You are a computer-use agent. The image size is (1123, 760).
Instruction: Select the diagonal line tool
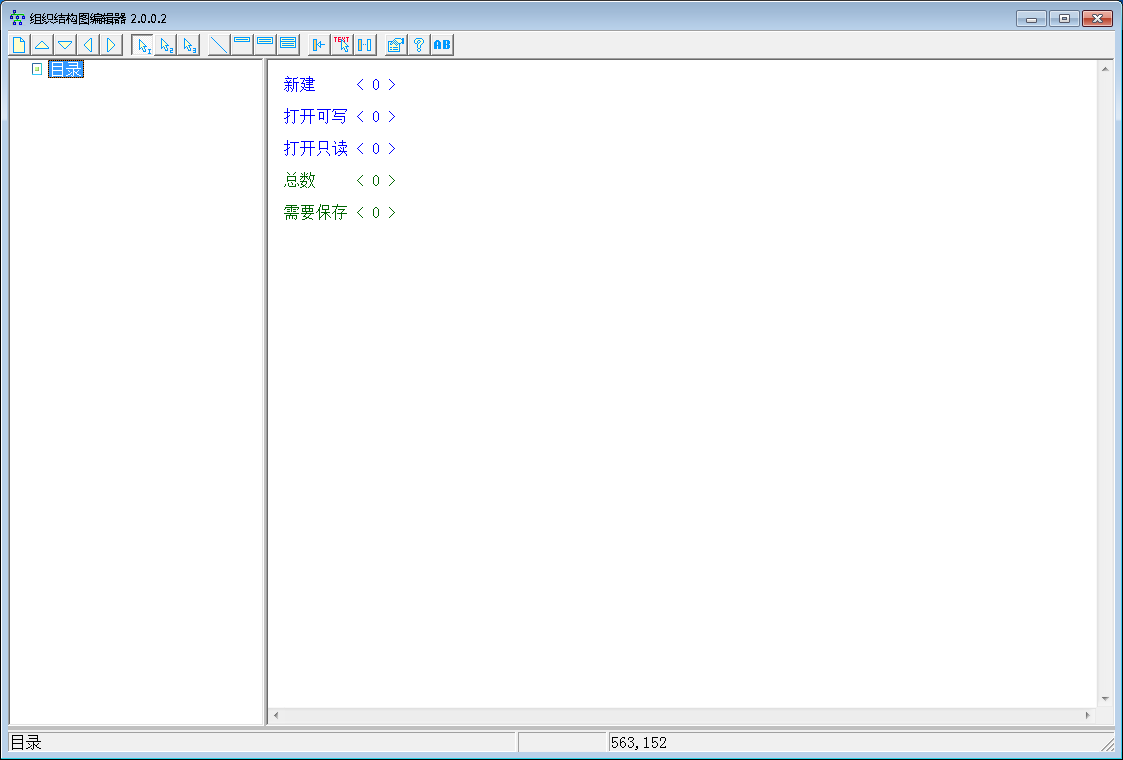point(219,45)
